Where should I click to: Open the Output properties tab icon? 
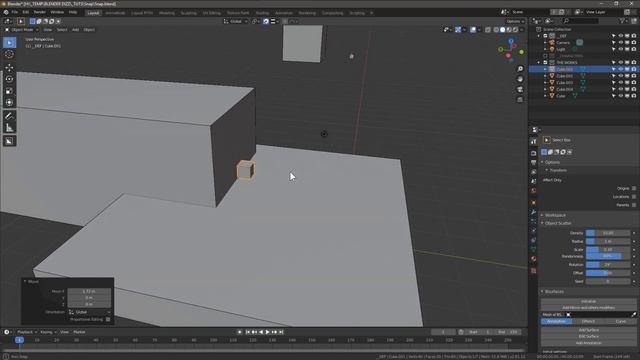[533, 162]
